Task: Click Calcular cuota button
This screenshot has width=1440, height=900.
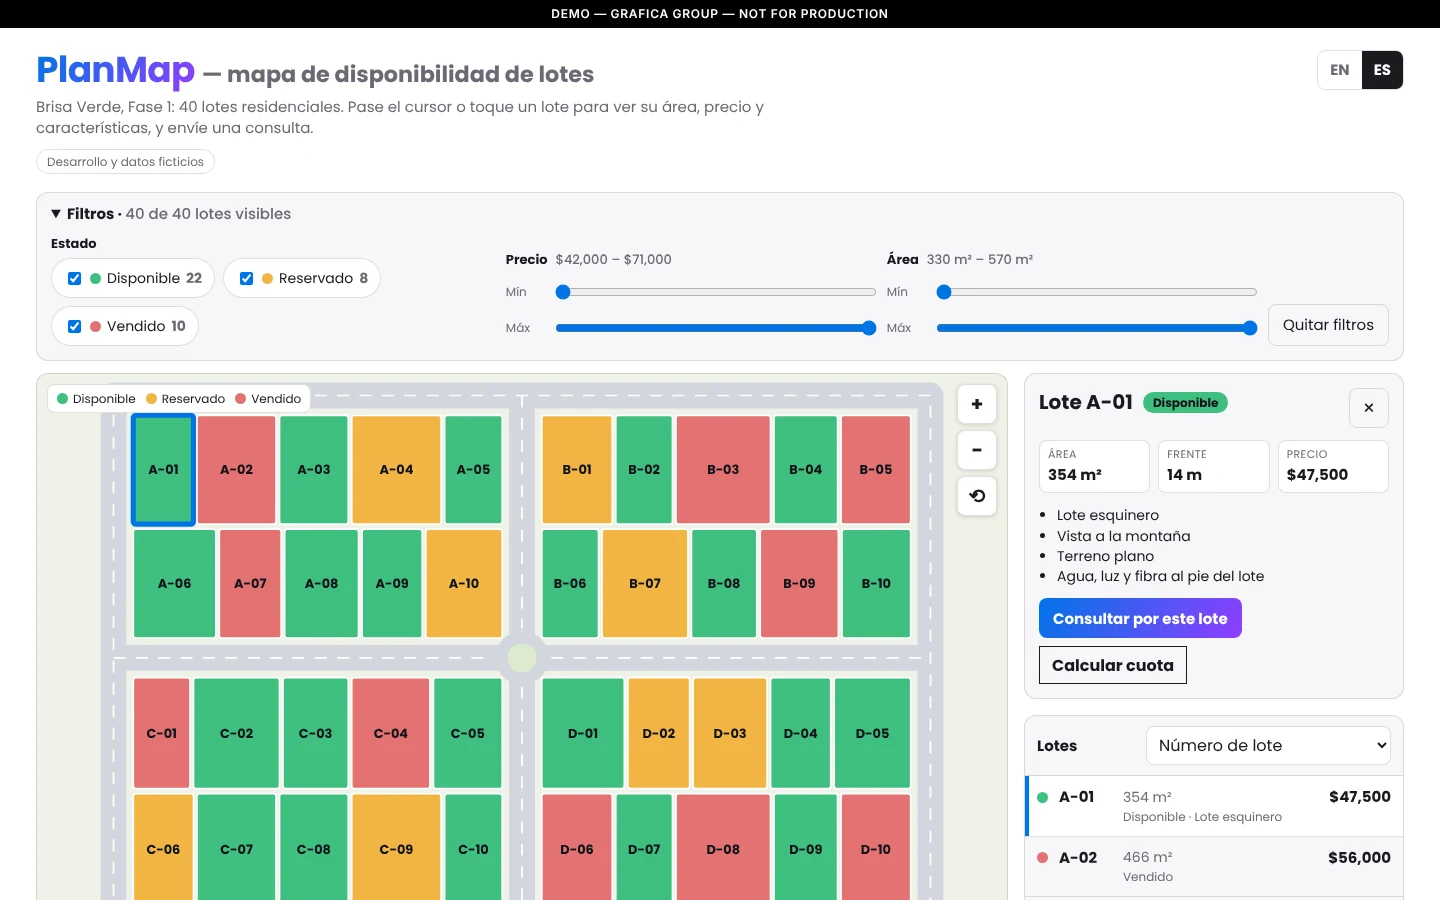Action: [x=1113, y=665]
